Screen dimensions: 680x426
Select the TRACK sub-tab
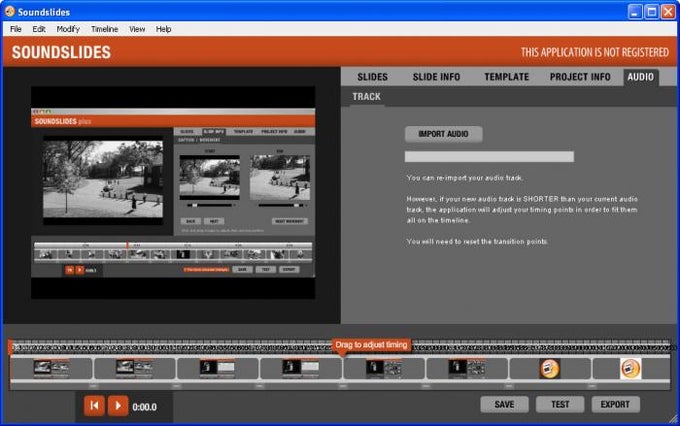366,97
